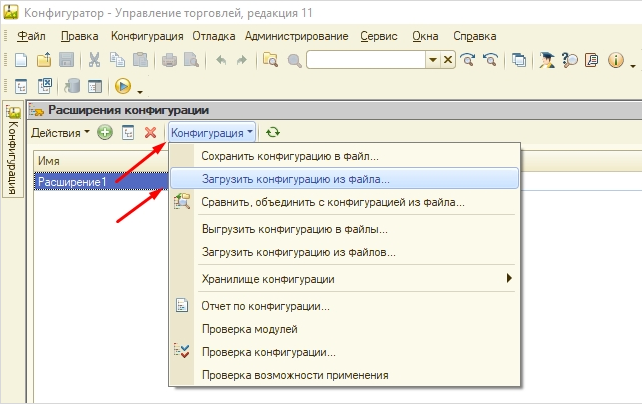Screen dimensions: 642x404
Task: Select Проверка возможности применения
Action: pyautogui.click(x=294, y=375)
